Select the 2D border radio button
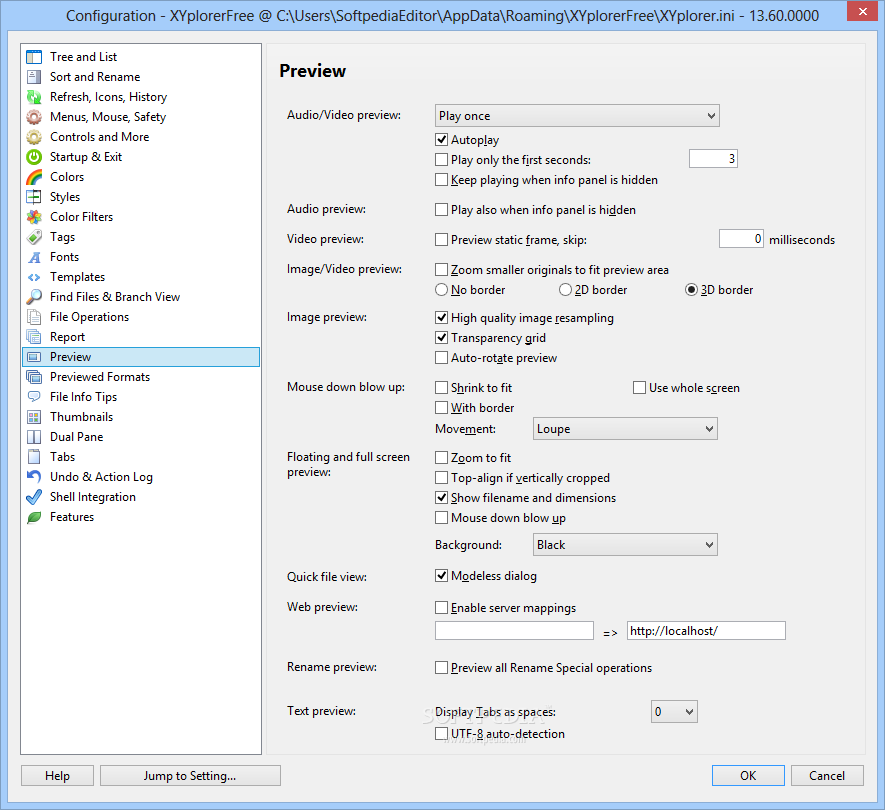 [x=565, y=290]
